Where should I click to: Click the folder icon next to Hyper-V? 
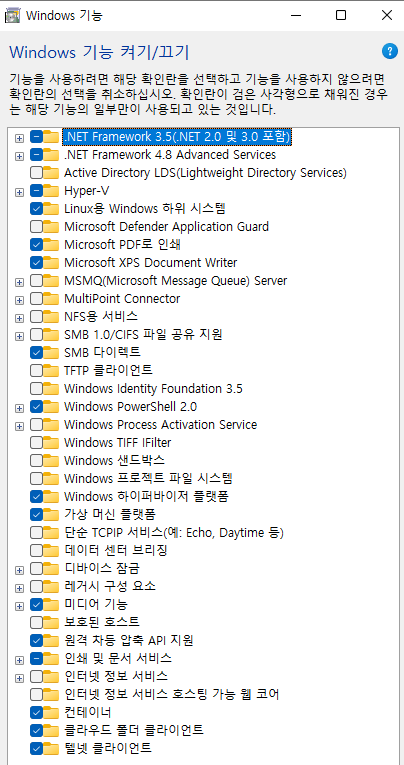pyautogui.click(x=50, y=191)
